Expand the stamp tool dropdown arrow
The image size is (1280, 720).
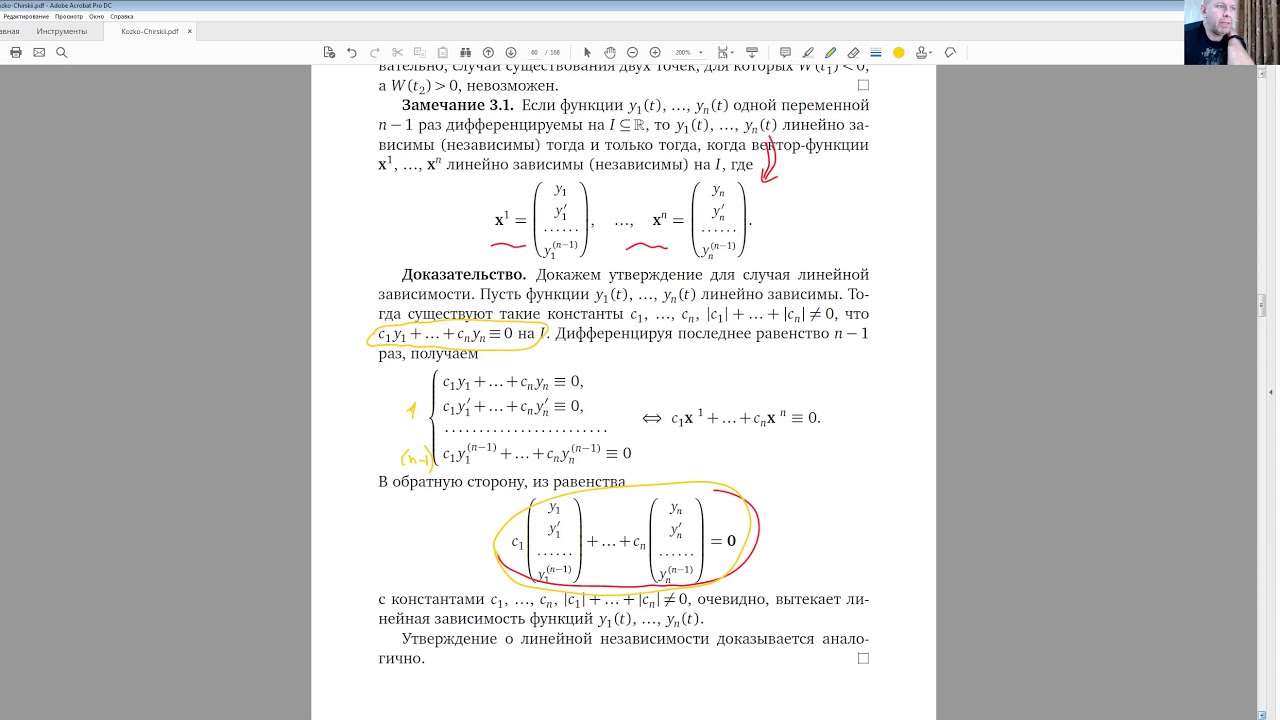[x=931, y=53]
